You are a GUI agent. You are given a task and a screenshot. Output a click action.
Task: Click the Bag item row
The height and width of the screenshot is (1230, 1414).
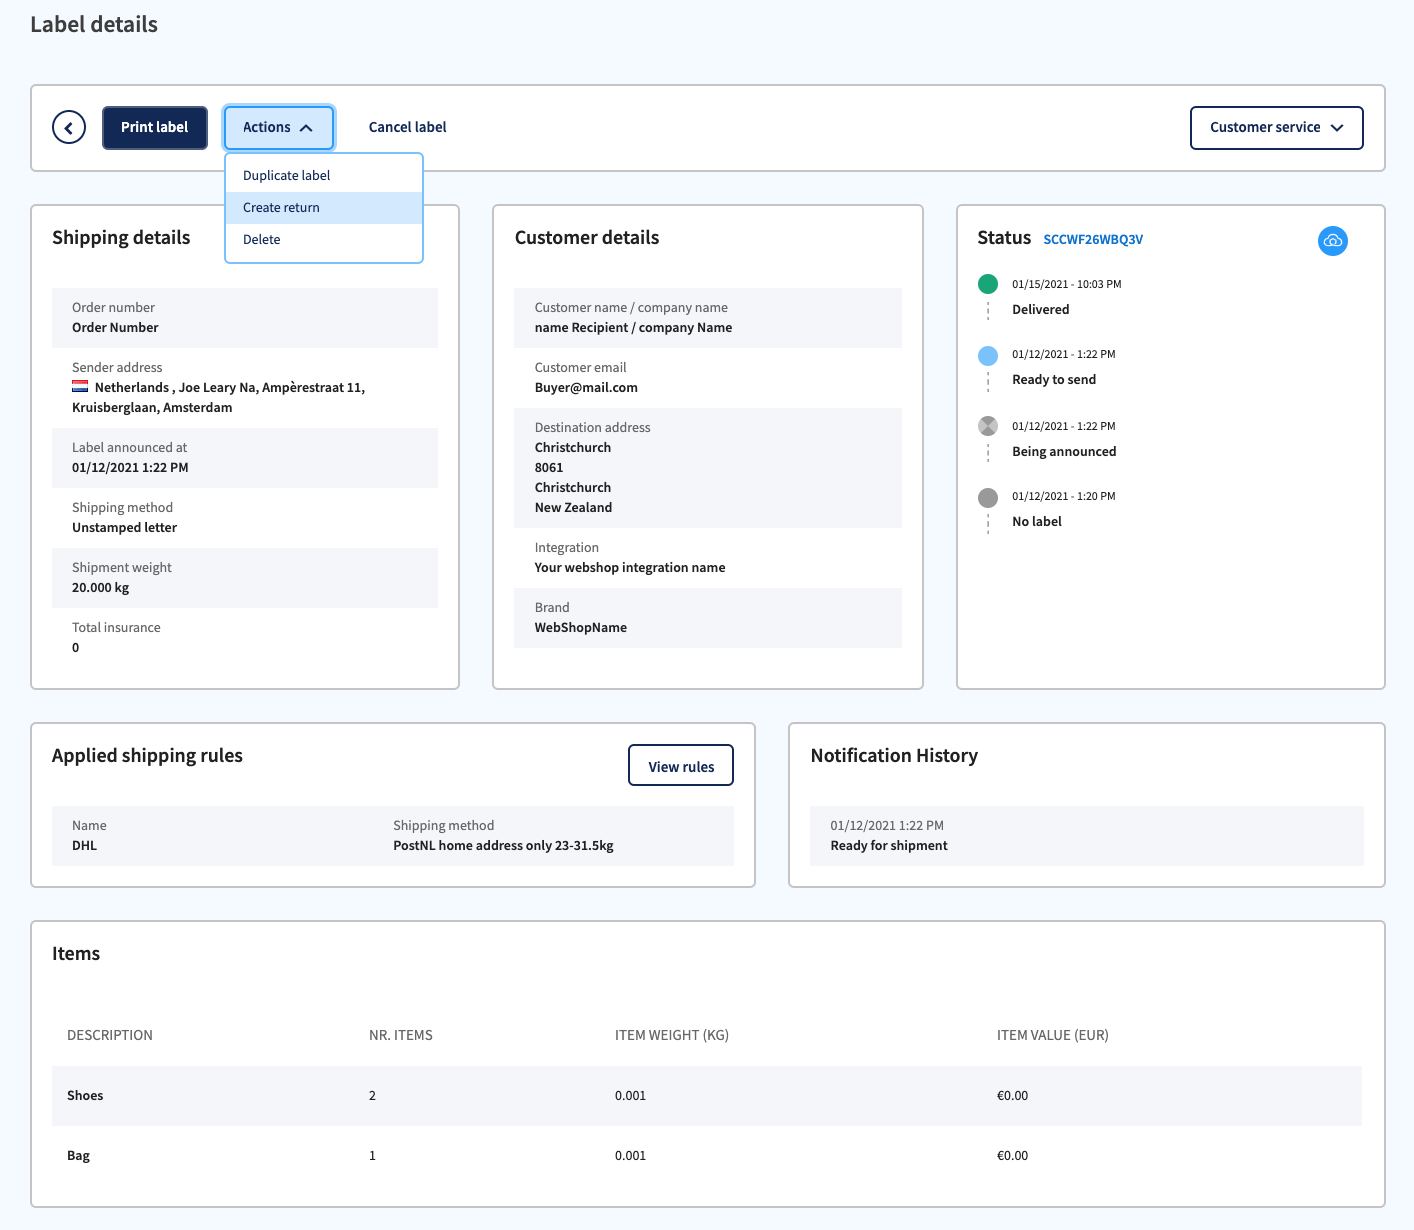point(707,1155)
